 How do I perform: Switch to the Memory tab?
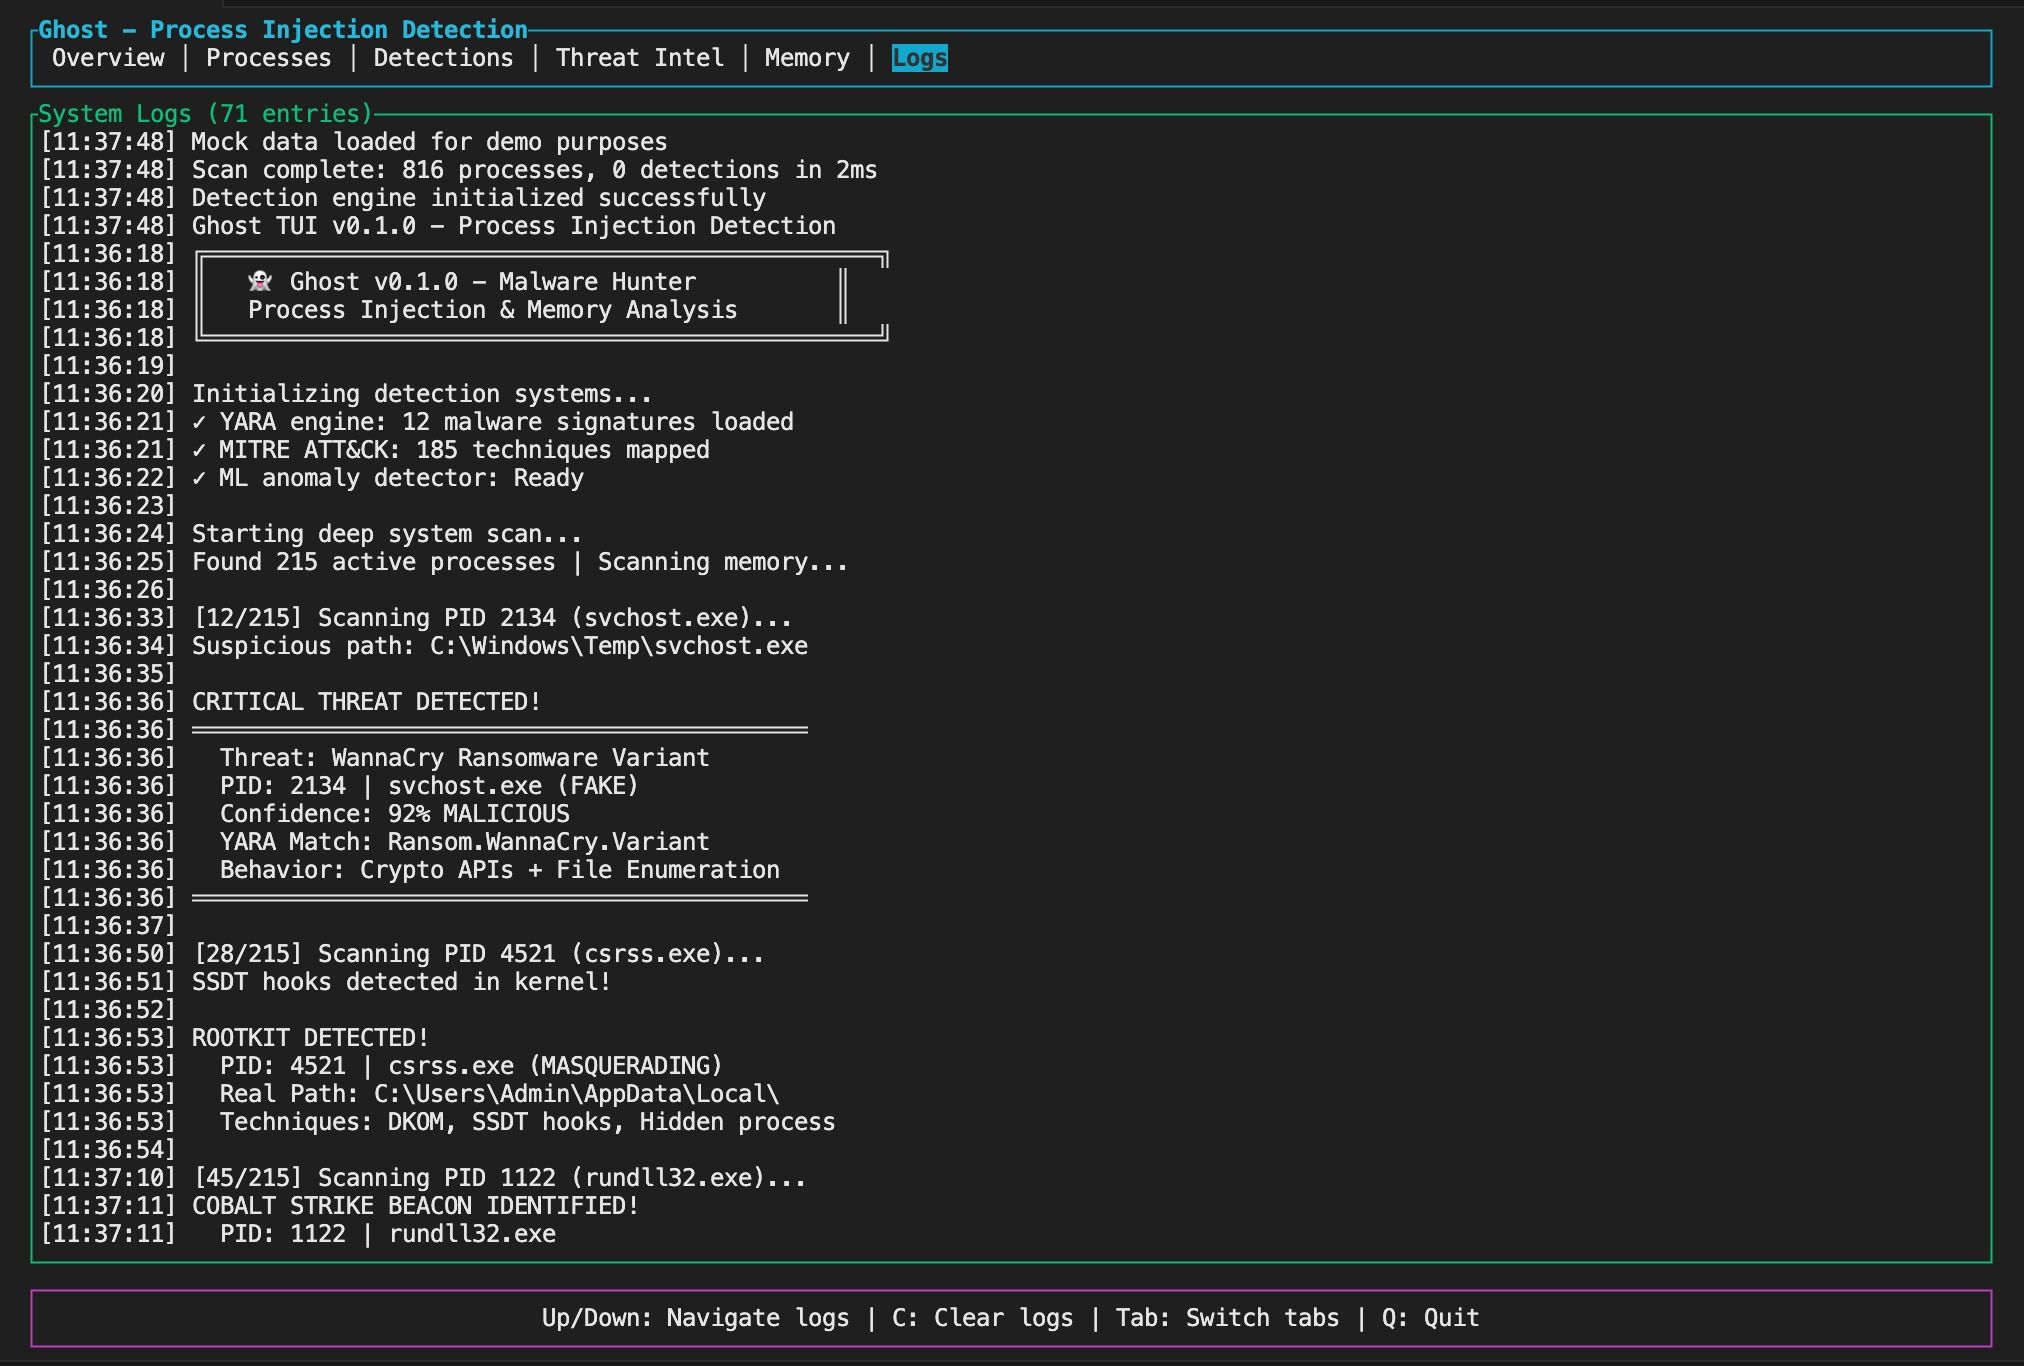tap(806, 57)
